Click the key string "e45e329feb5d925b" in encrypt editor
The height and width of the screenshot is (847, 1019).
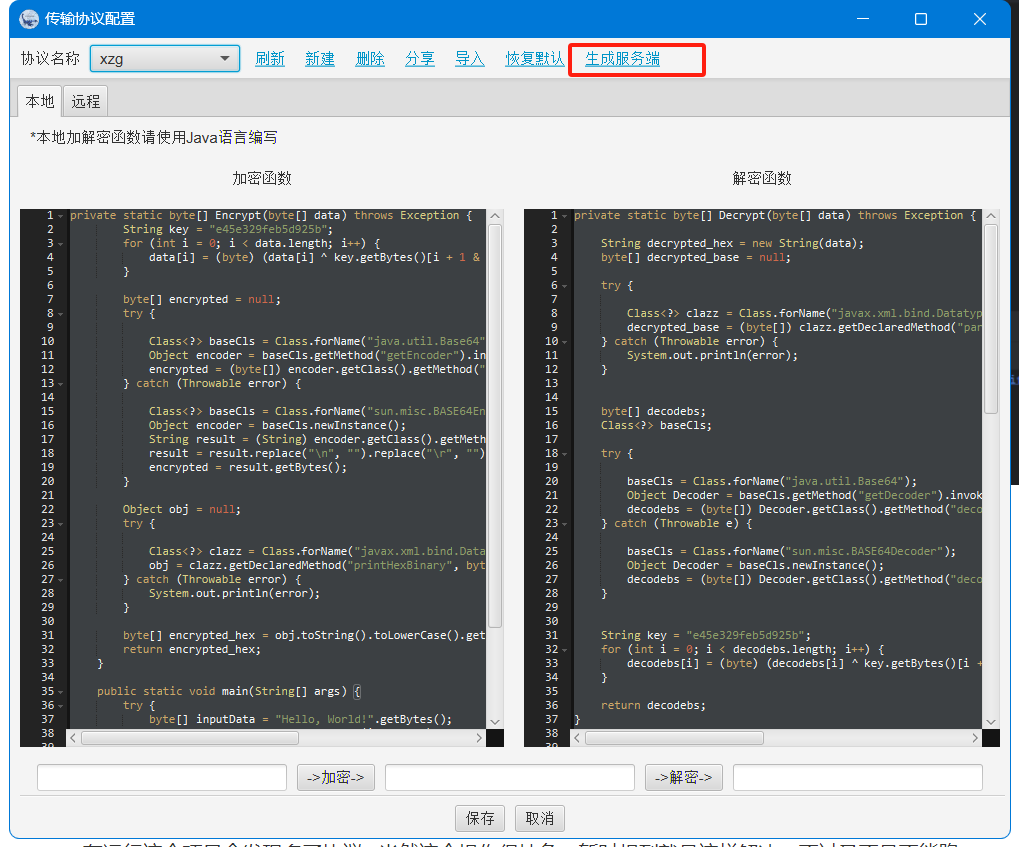tap(268, 229)
